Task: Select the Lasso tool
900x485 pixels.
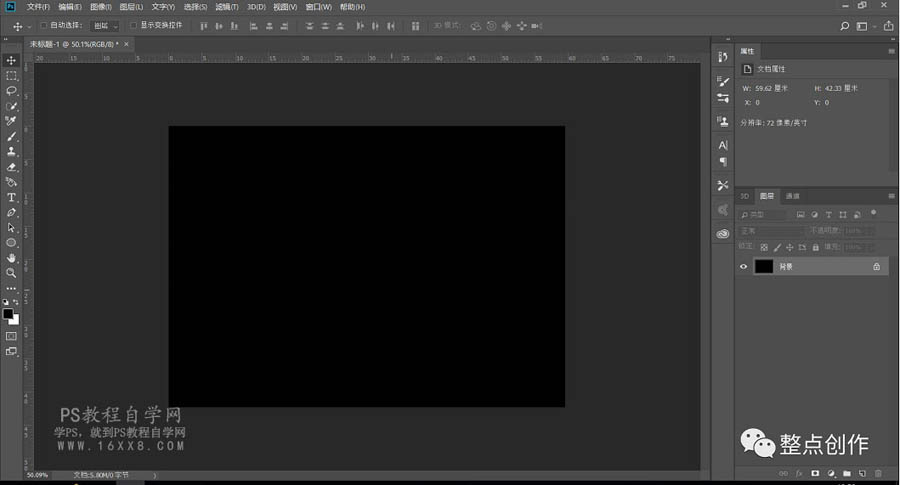Action: tap(11, 91)
